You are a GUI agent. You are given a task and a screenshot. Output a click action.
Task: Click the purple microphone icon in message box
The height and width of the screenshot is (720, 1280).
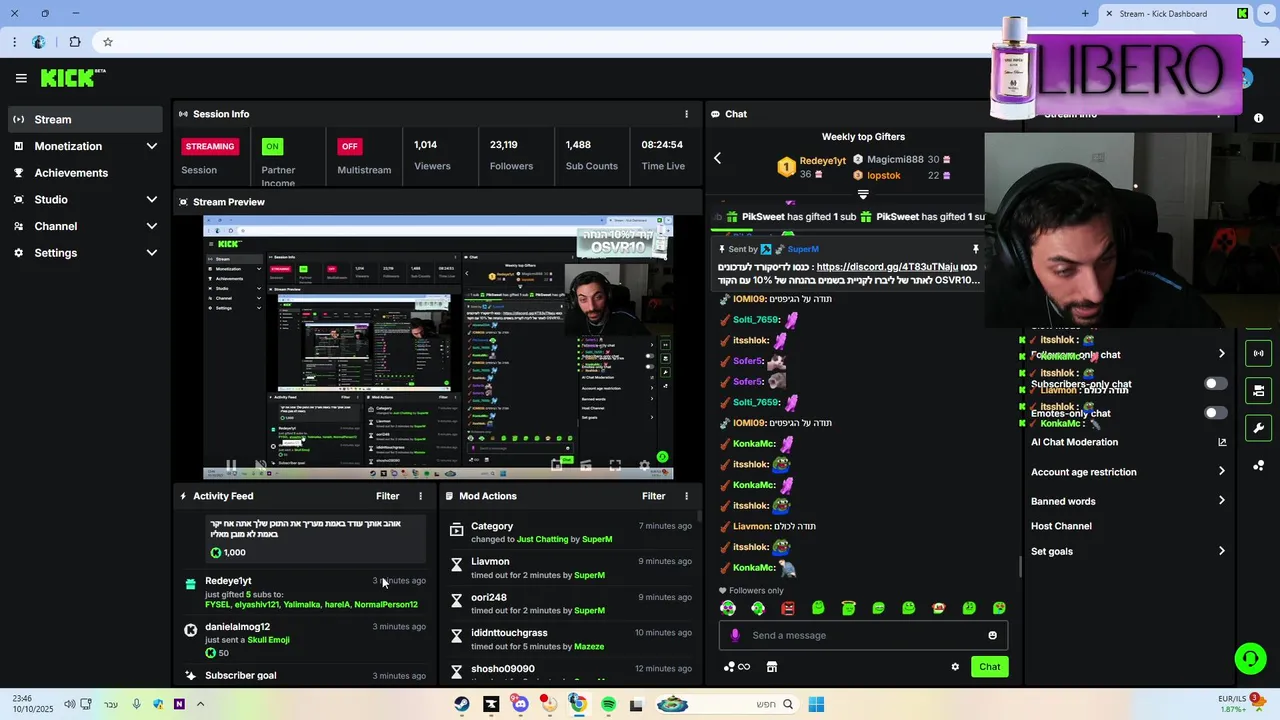click(735, 635)
